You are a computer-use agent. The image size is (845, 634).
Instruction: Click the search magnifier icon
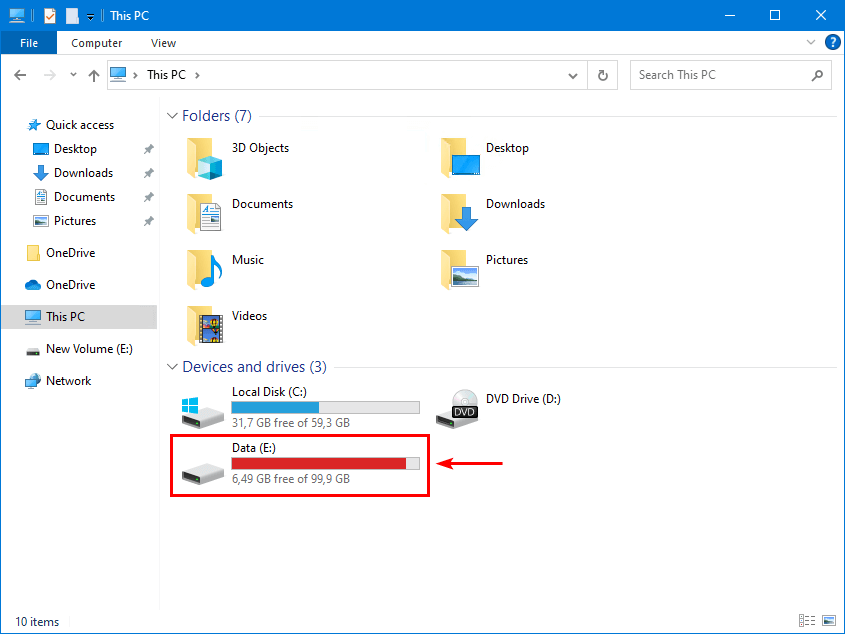tap(817, 75)
